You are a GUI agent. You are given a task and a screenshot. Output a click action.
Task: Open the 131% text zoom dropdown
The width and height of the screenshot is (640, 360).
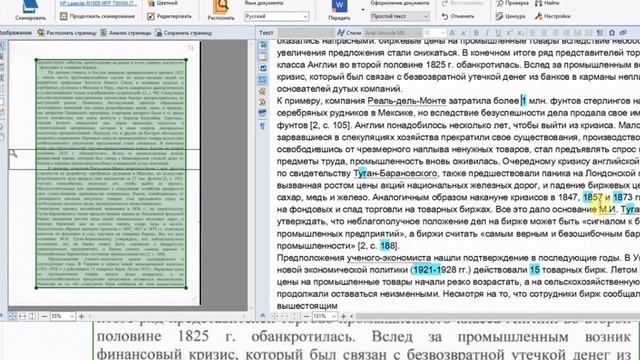click(325, 316)
